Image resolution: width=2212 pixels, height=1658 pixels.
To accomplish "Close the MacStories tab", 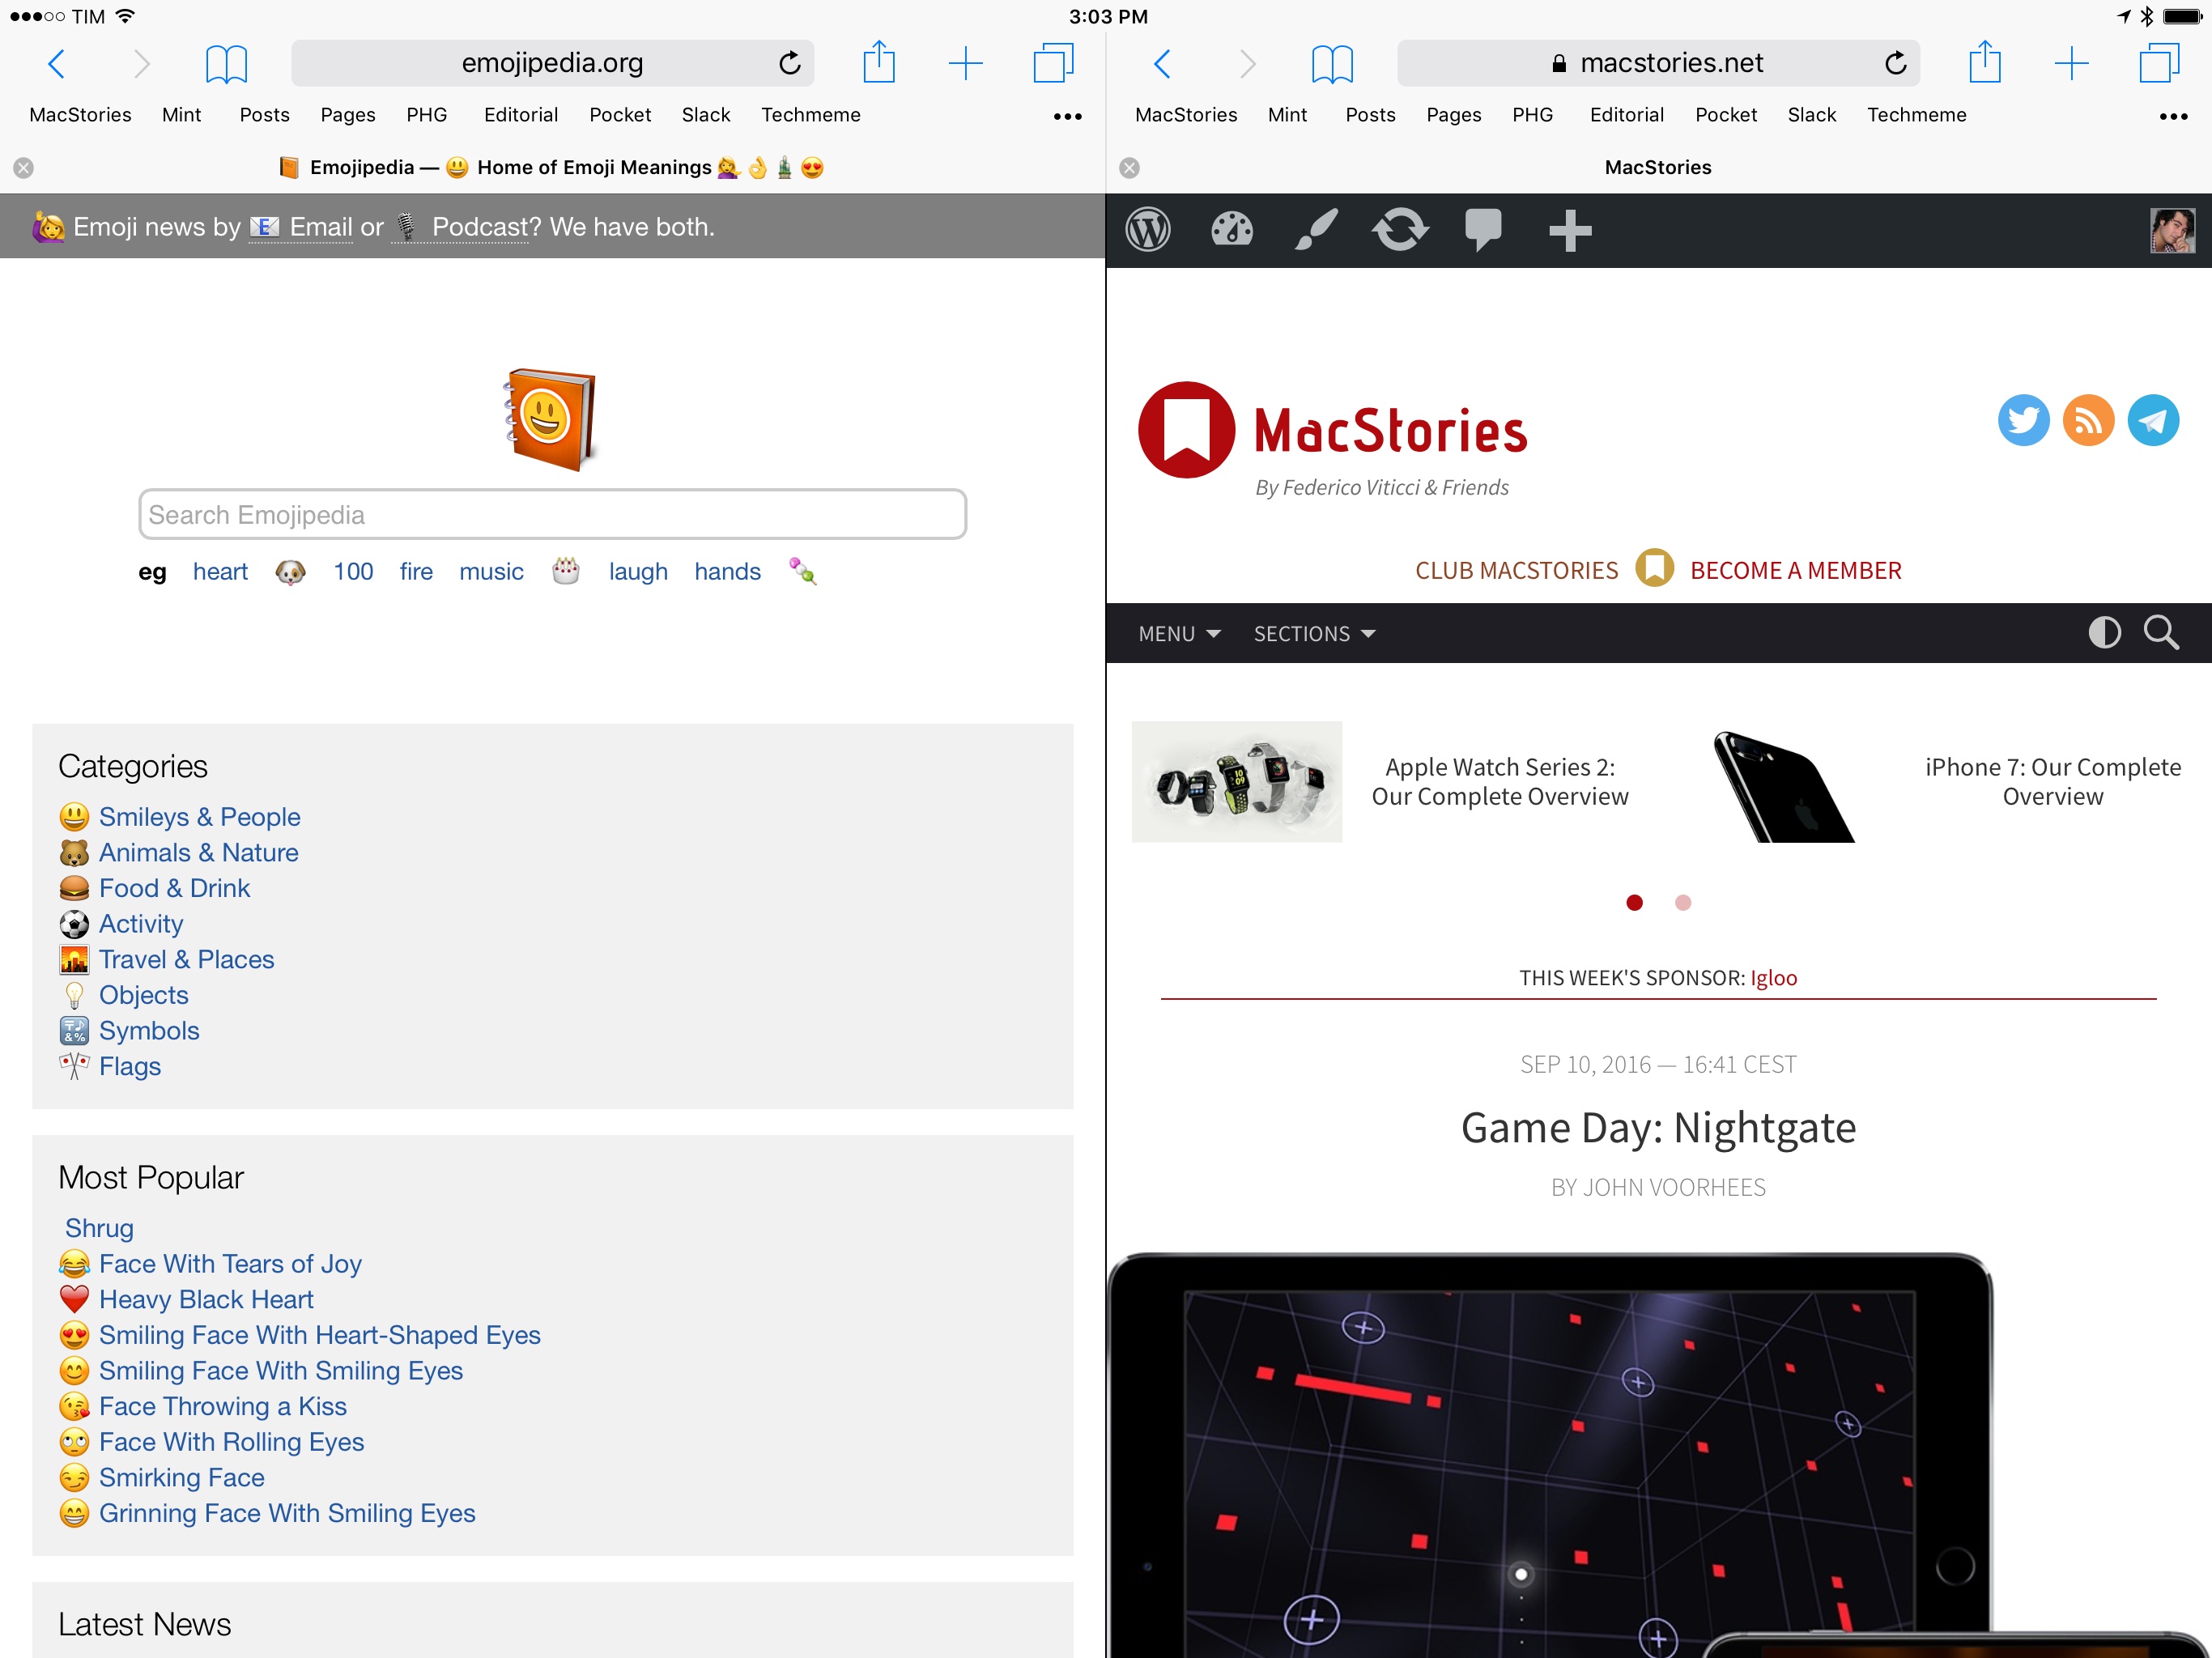I will (1130, 168).
